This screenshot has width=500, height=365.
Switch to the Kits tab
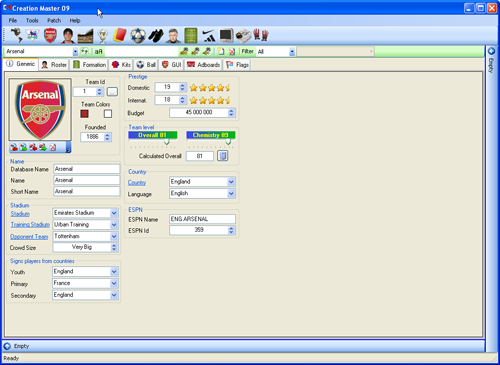pos(121,65)
